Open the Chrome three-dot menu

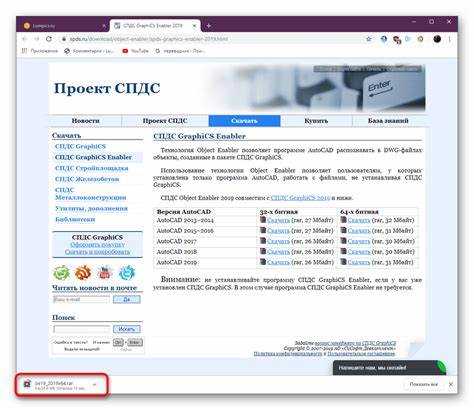tap(450, 39)
